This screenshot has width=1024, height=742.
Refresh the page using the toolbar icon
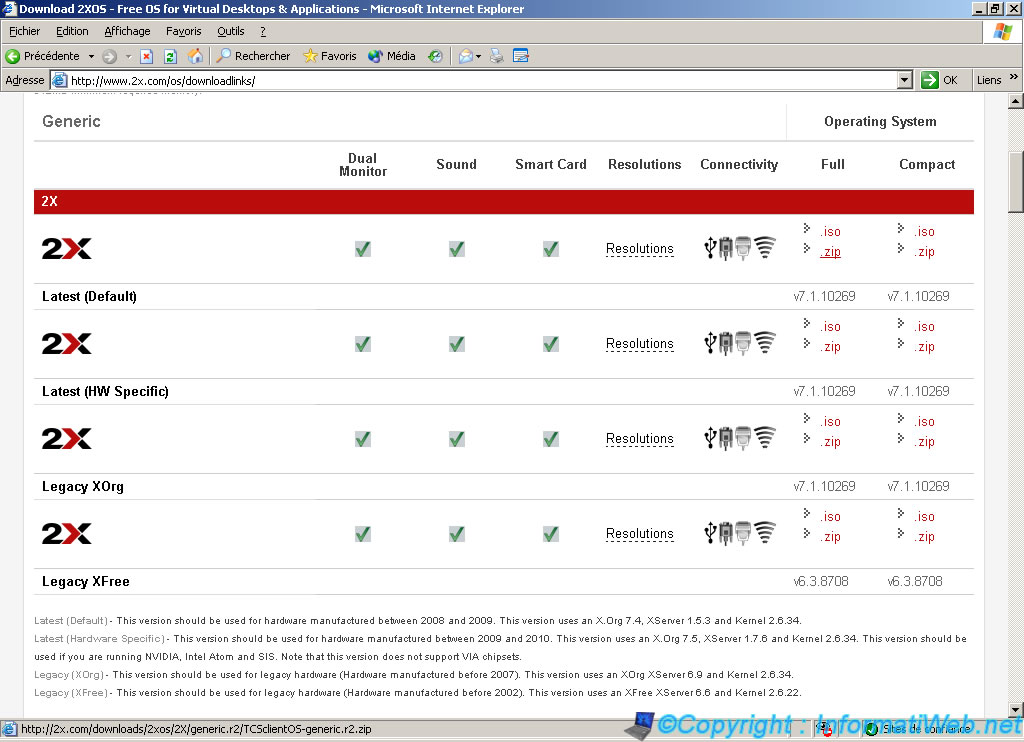pyautogui.click(x=170, y=56)
